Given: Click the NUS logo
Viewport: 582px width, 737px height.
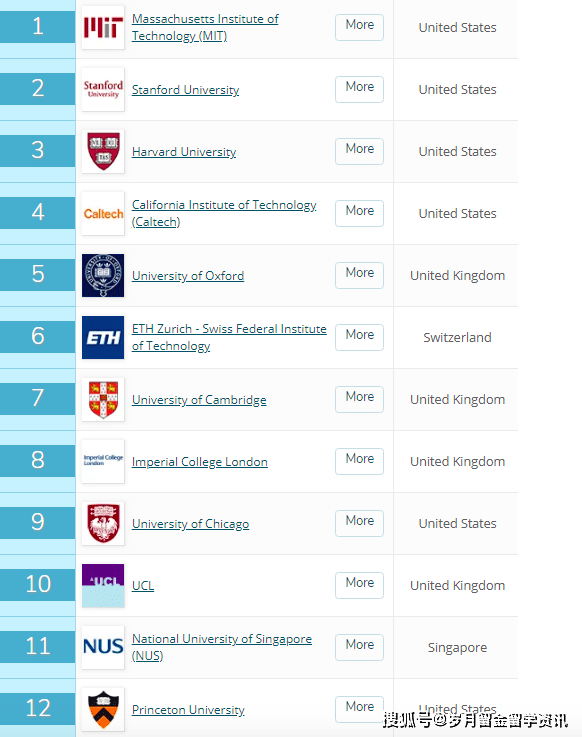Looking at the screenshot, I should (103, 647).
